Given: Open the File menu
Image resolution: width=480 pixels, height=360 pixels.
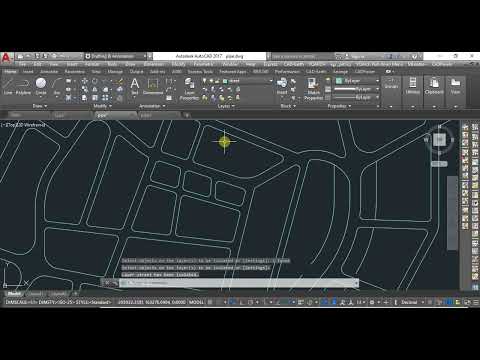Looking at the screenshot, I should [22, 64].
